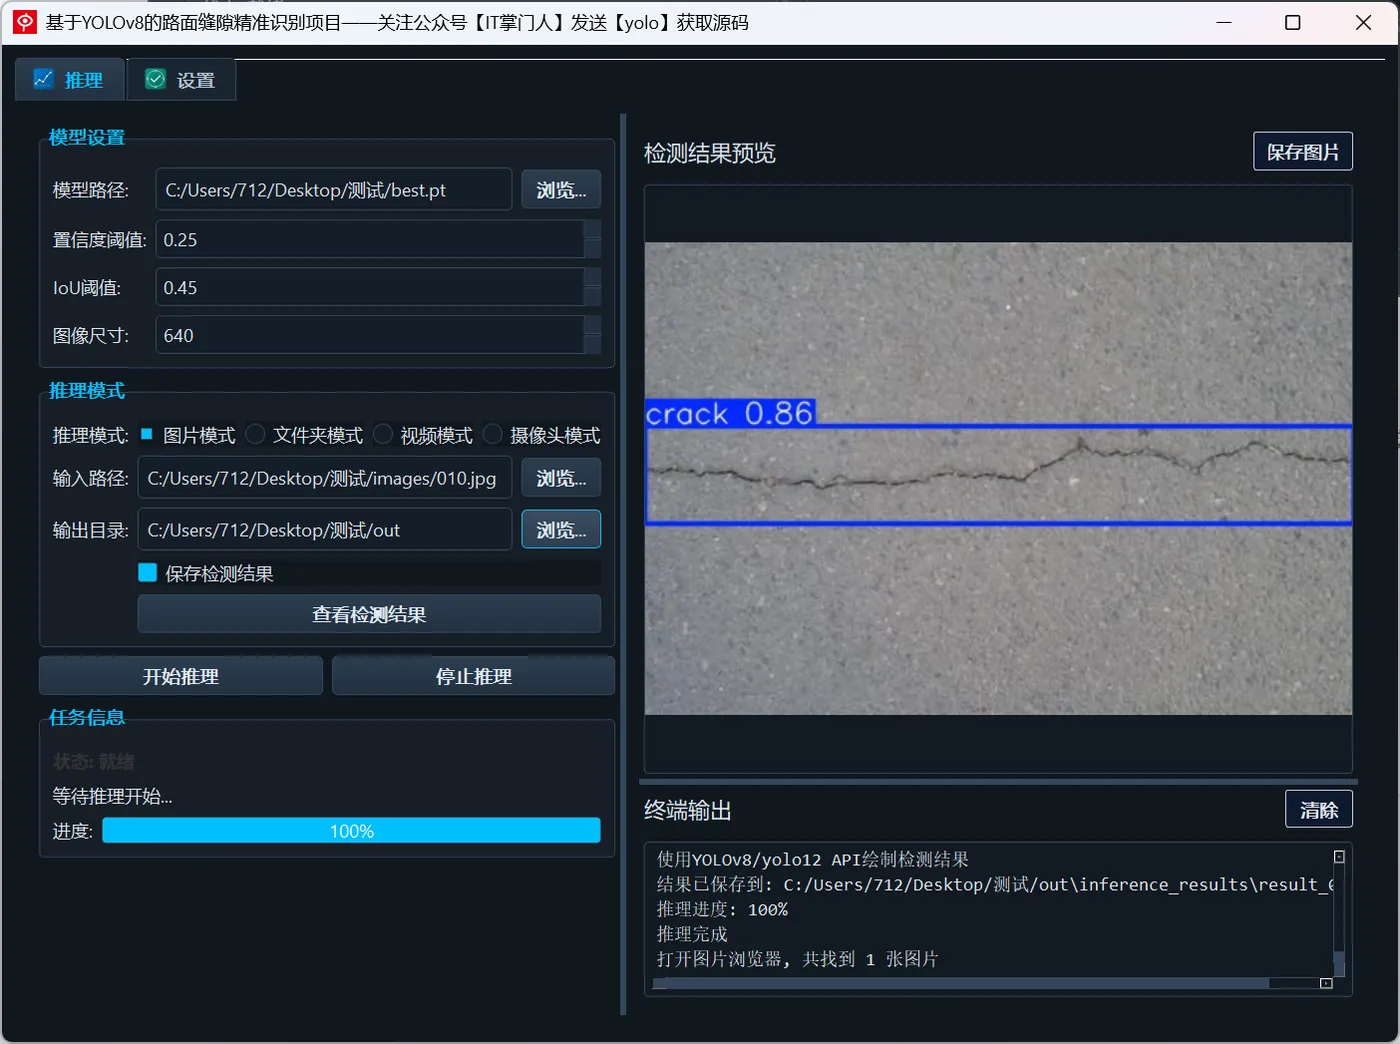
Task: Click the 停止推理 button
Action: tap(472, 675)
